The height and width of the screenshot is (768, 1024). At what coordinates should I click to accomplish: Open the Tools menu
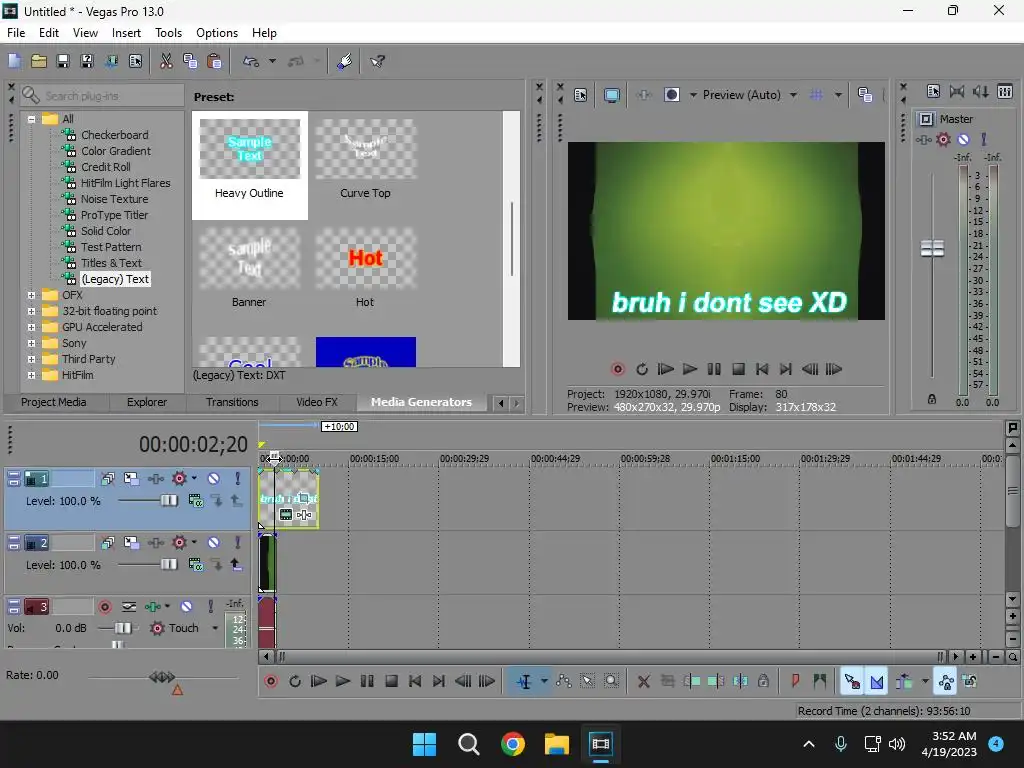(x=168, y=33)
